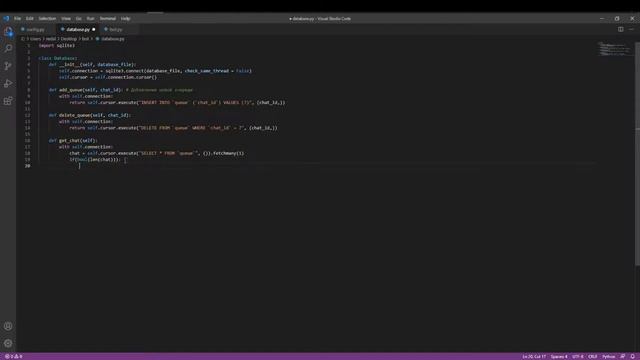Open the Explorer view in the activity bar
This screenshot has height=360, width=640.
pyautogui.click(x=8, y=31)
